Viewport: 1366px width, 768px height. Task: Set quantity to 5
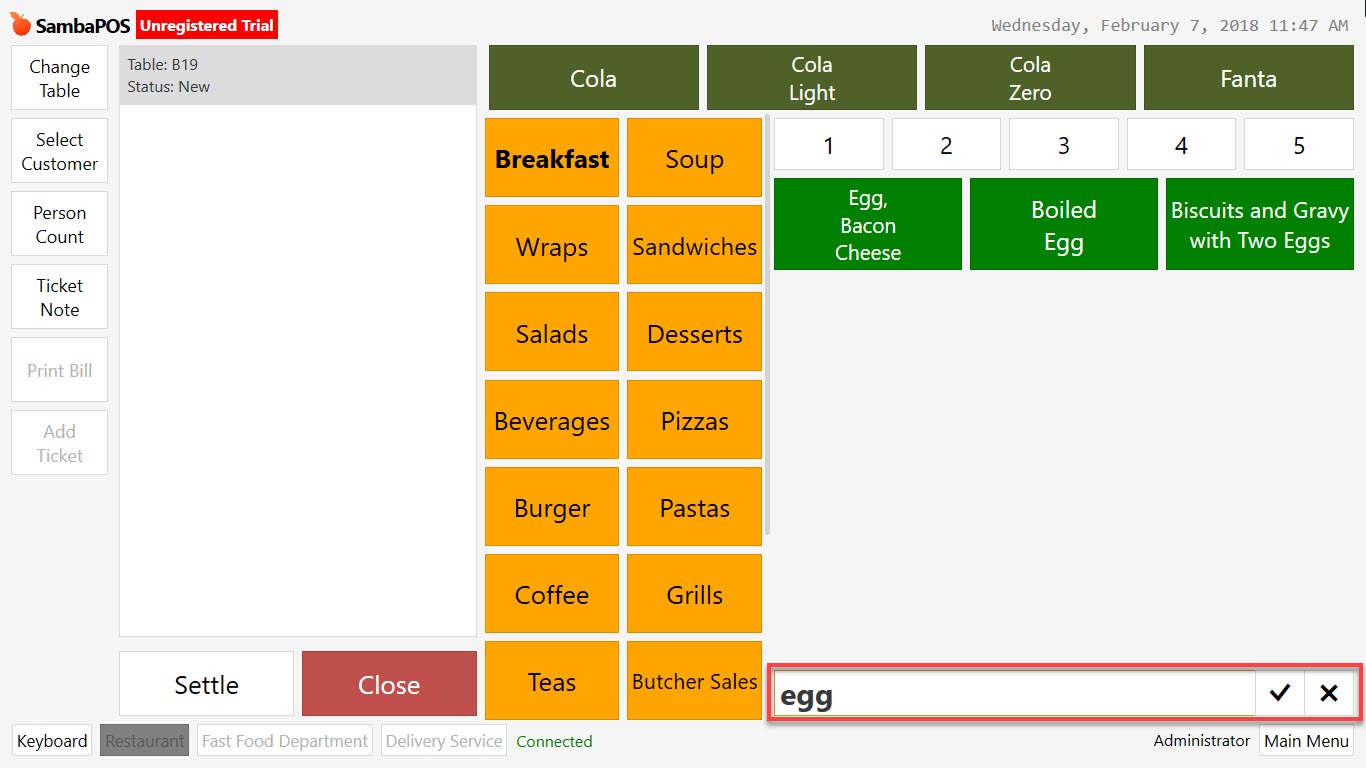coord(1298,144)
